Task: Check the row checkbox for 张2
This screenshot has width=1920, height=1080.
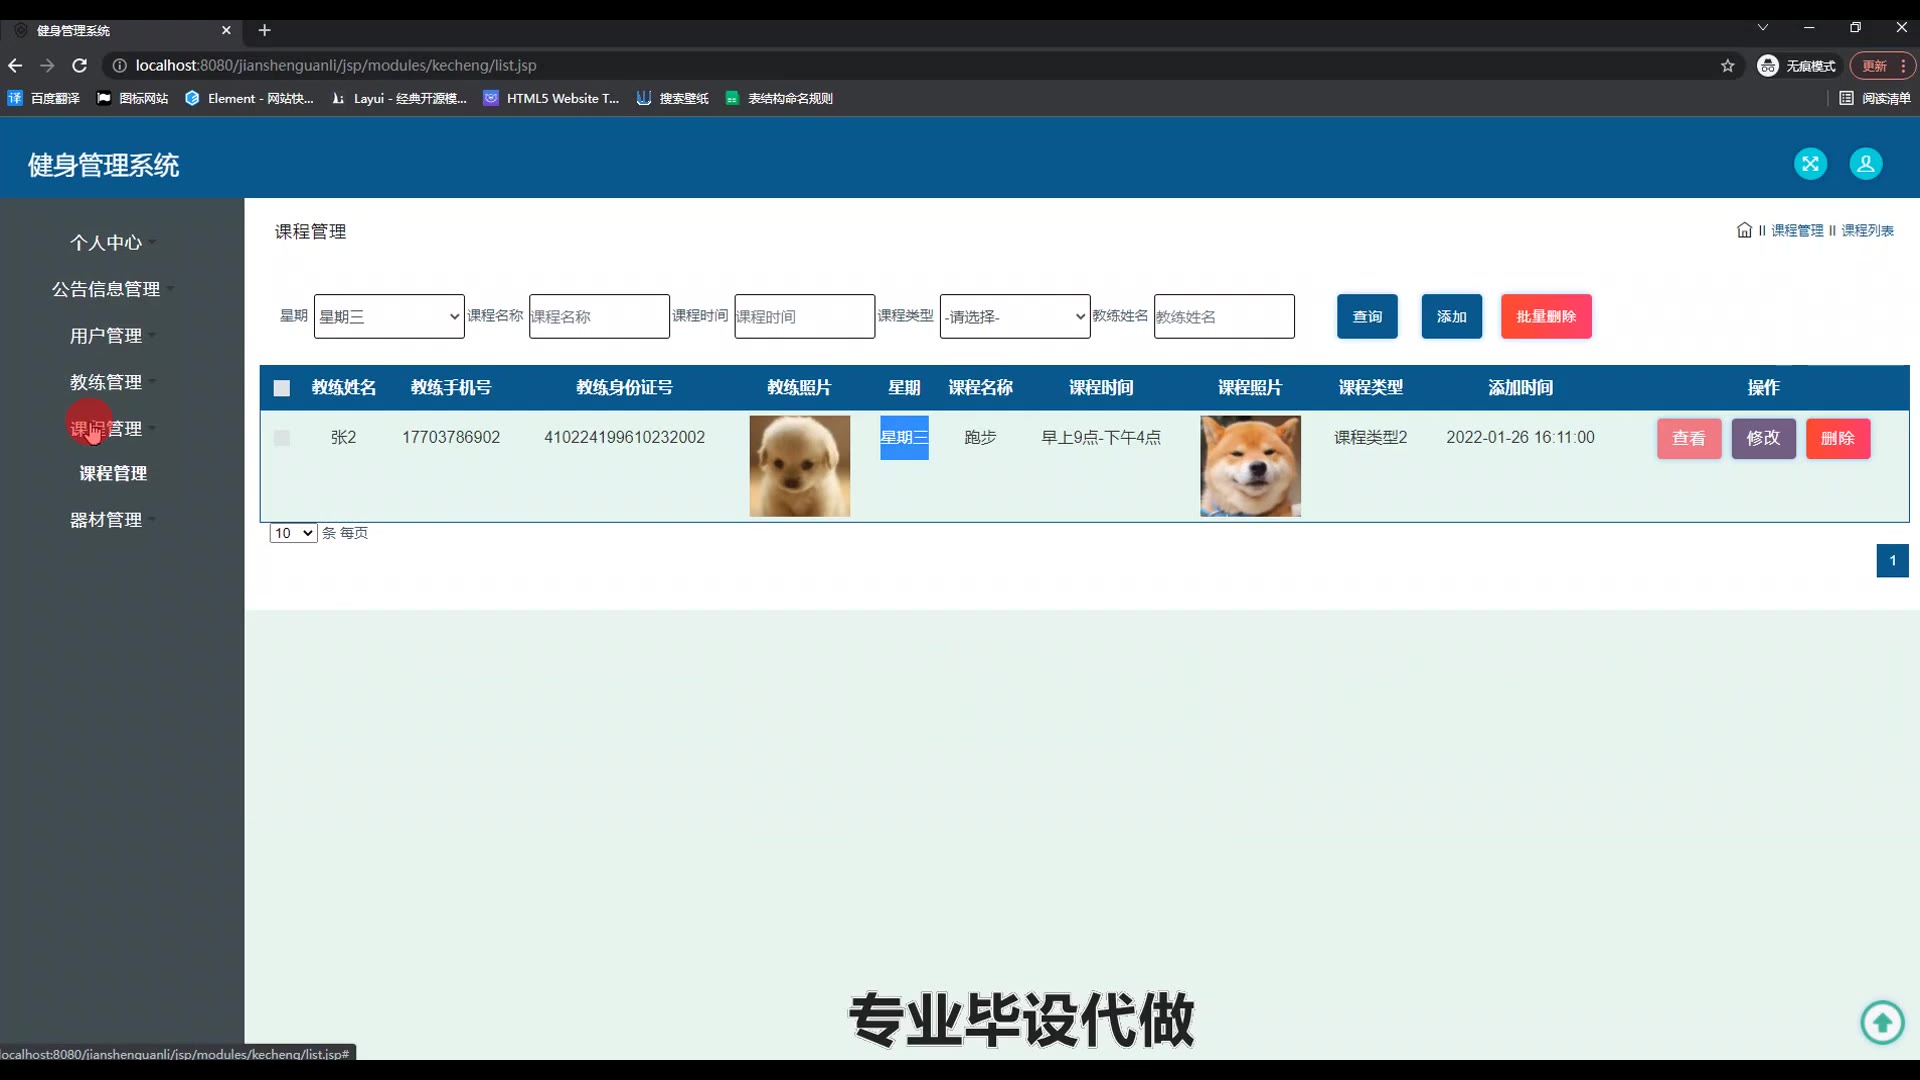Action: tap(282, 438)
